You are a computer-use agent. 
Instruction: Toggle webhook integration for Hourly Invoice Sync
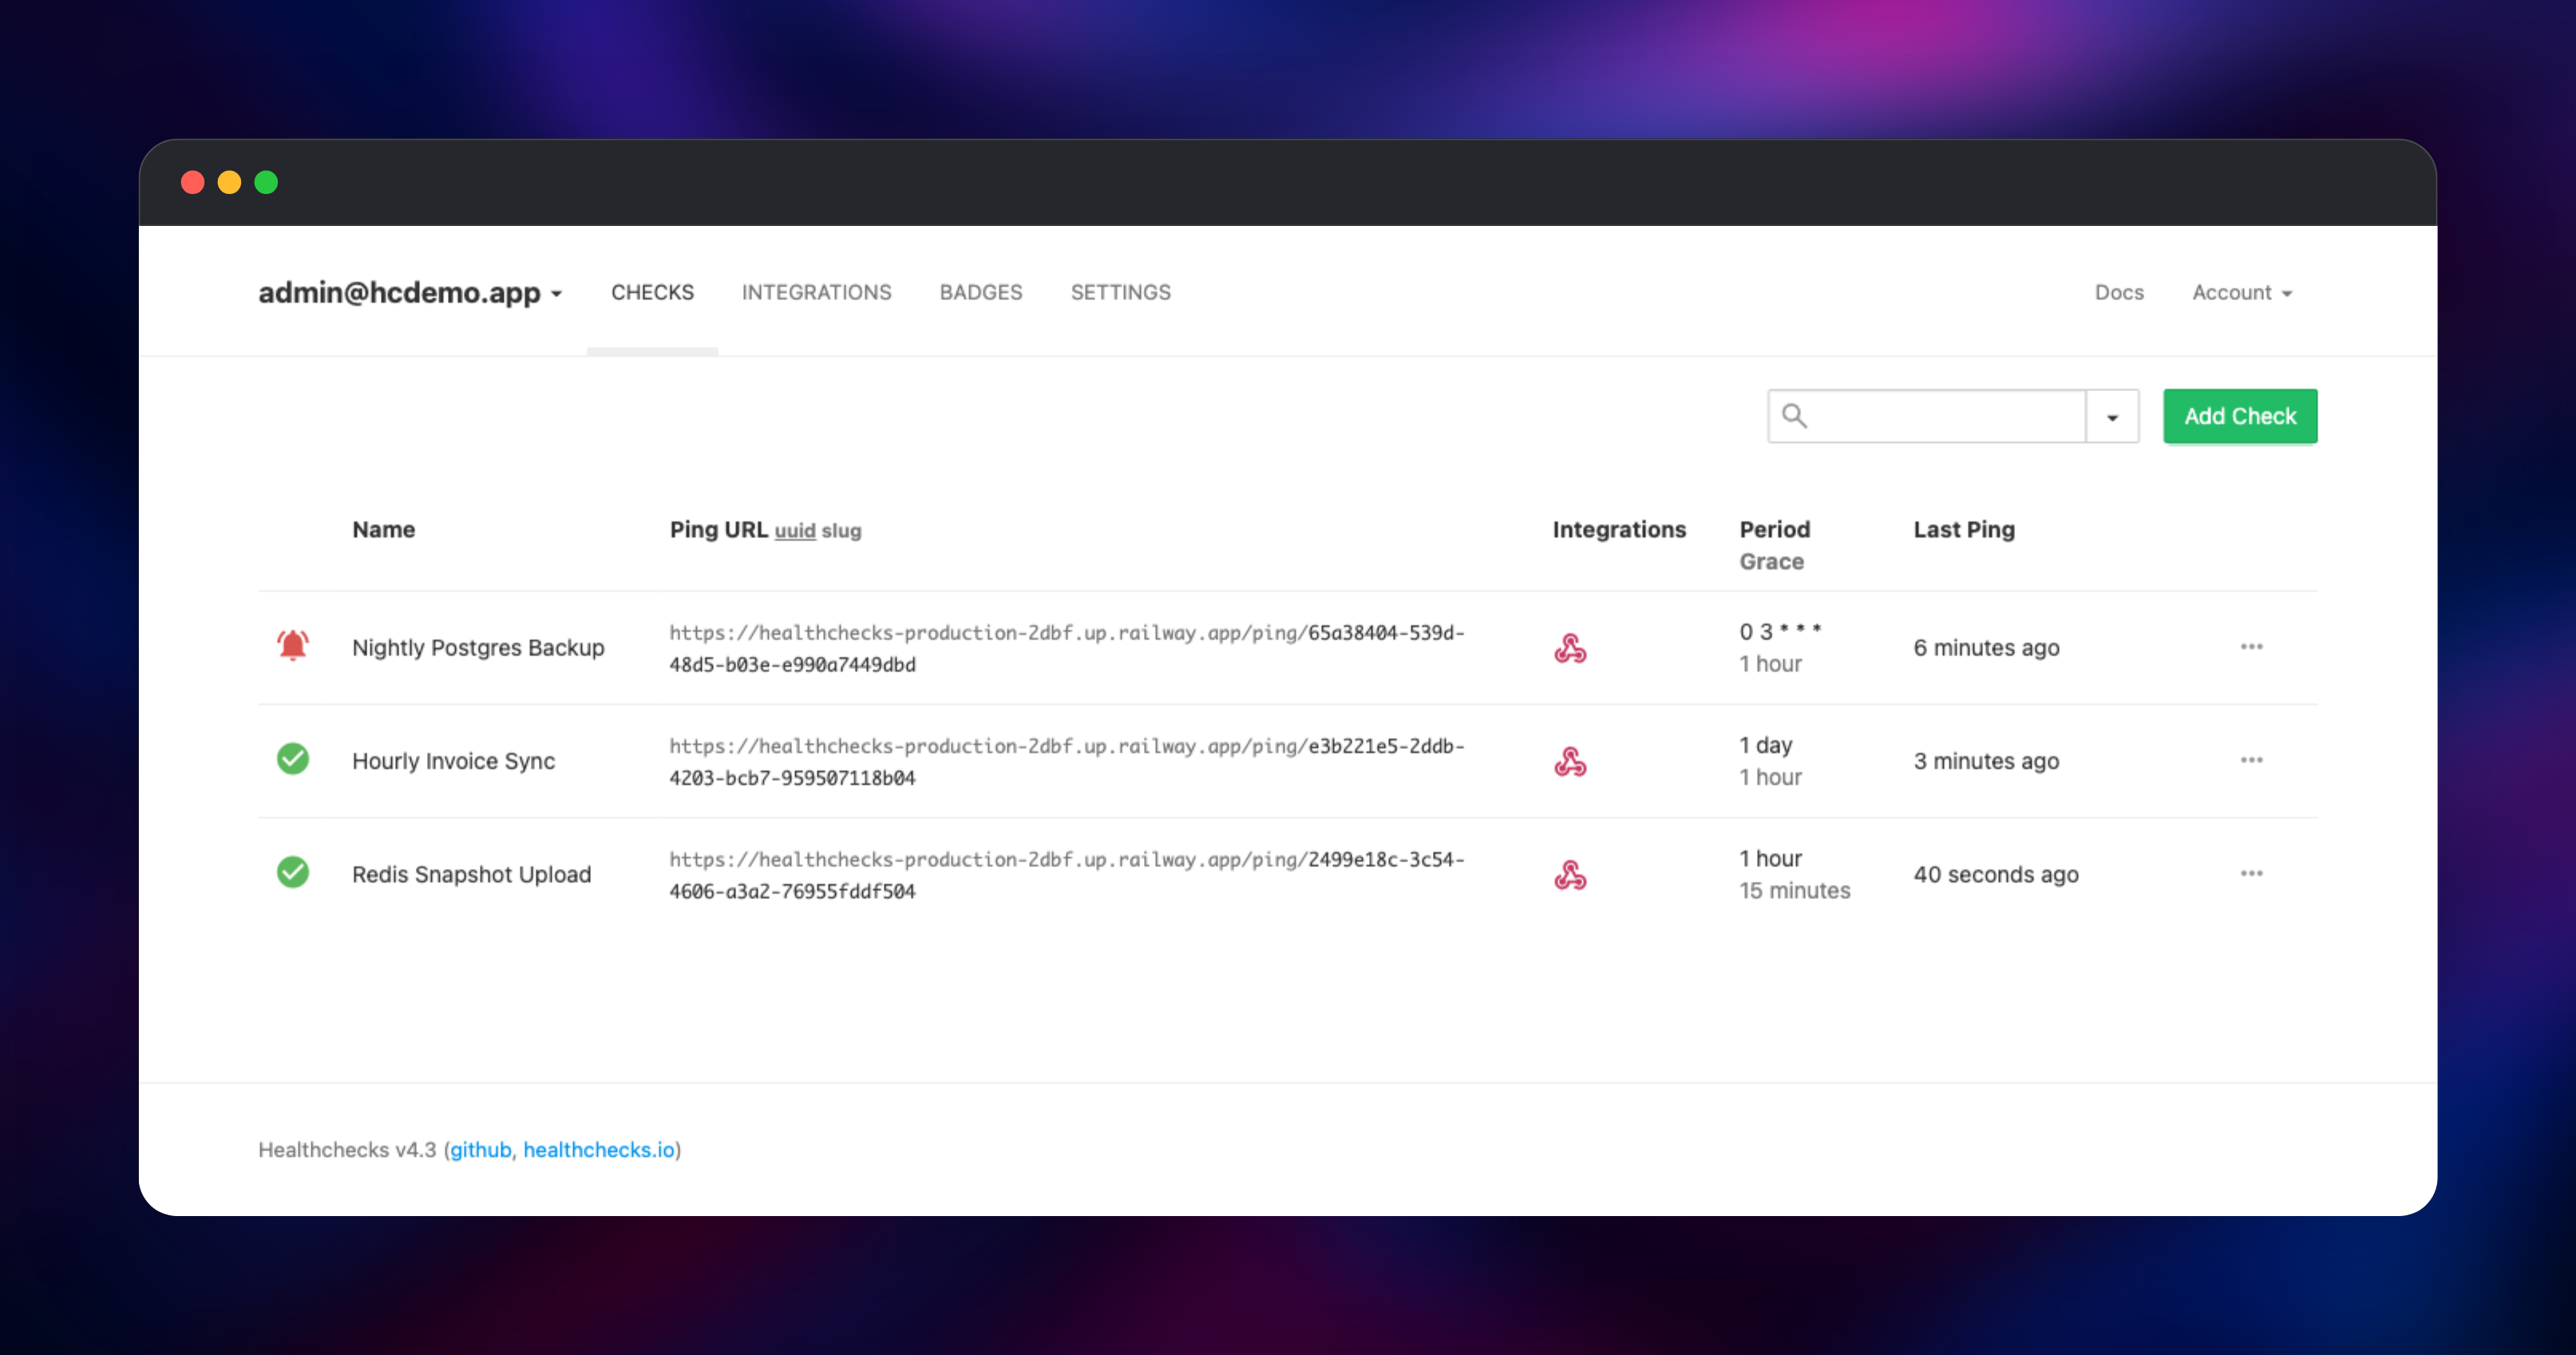(x=1570, y=761)
